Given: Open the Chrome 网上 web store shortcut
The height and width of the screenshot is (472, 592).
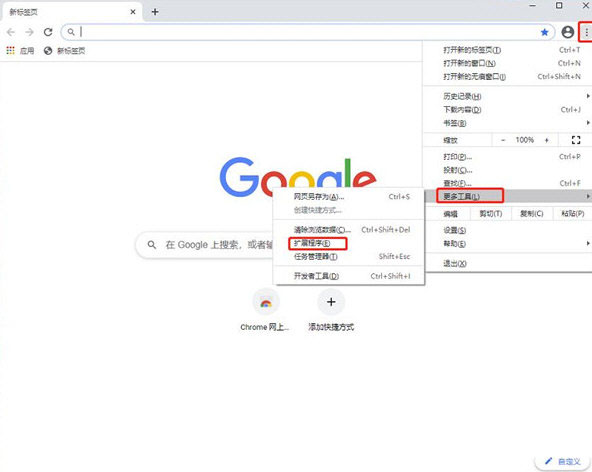Looking at the screenshot, I should coord(266,302).
